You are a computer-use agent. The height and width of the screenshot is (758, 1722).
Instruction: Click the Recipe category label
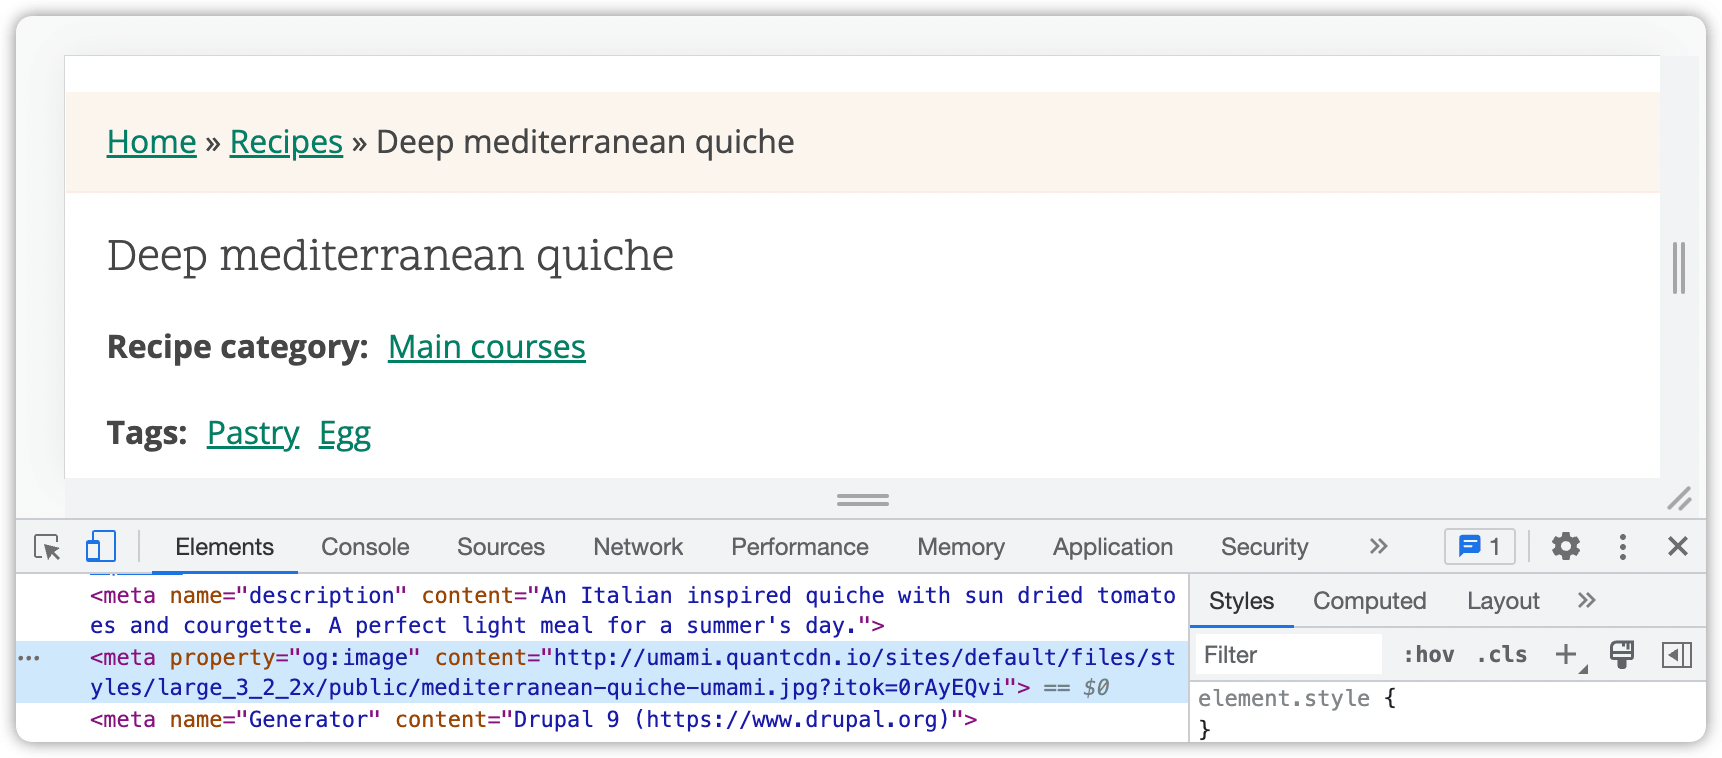238,347
